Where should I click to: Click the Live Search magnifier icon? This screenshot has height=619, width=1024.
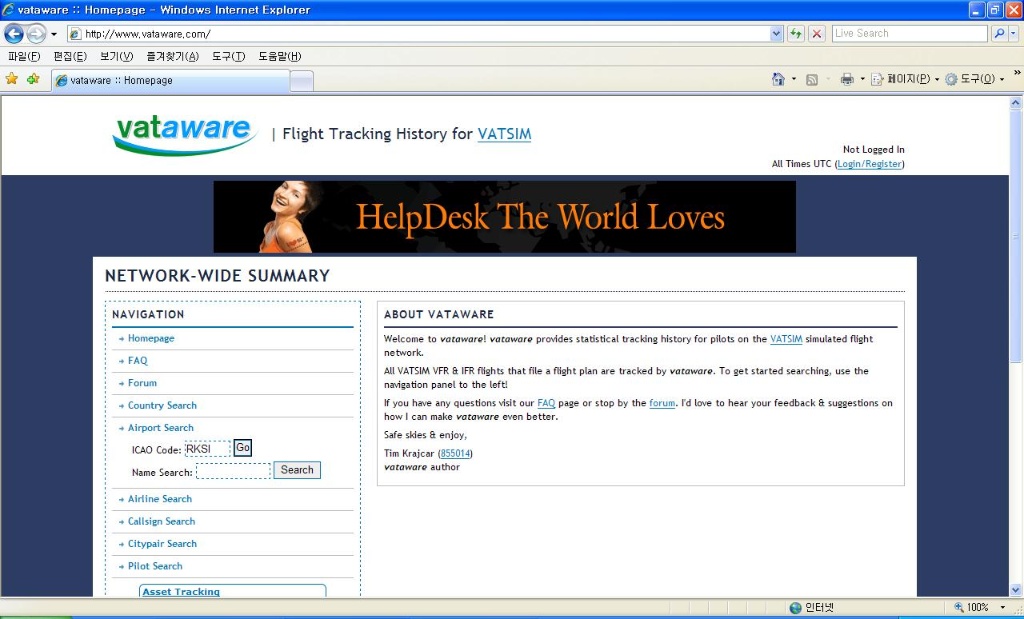[999, 33]
